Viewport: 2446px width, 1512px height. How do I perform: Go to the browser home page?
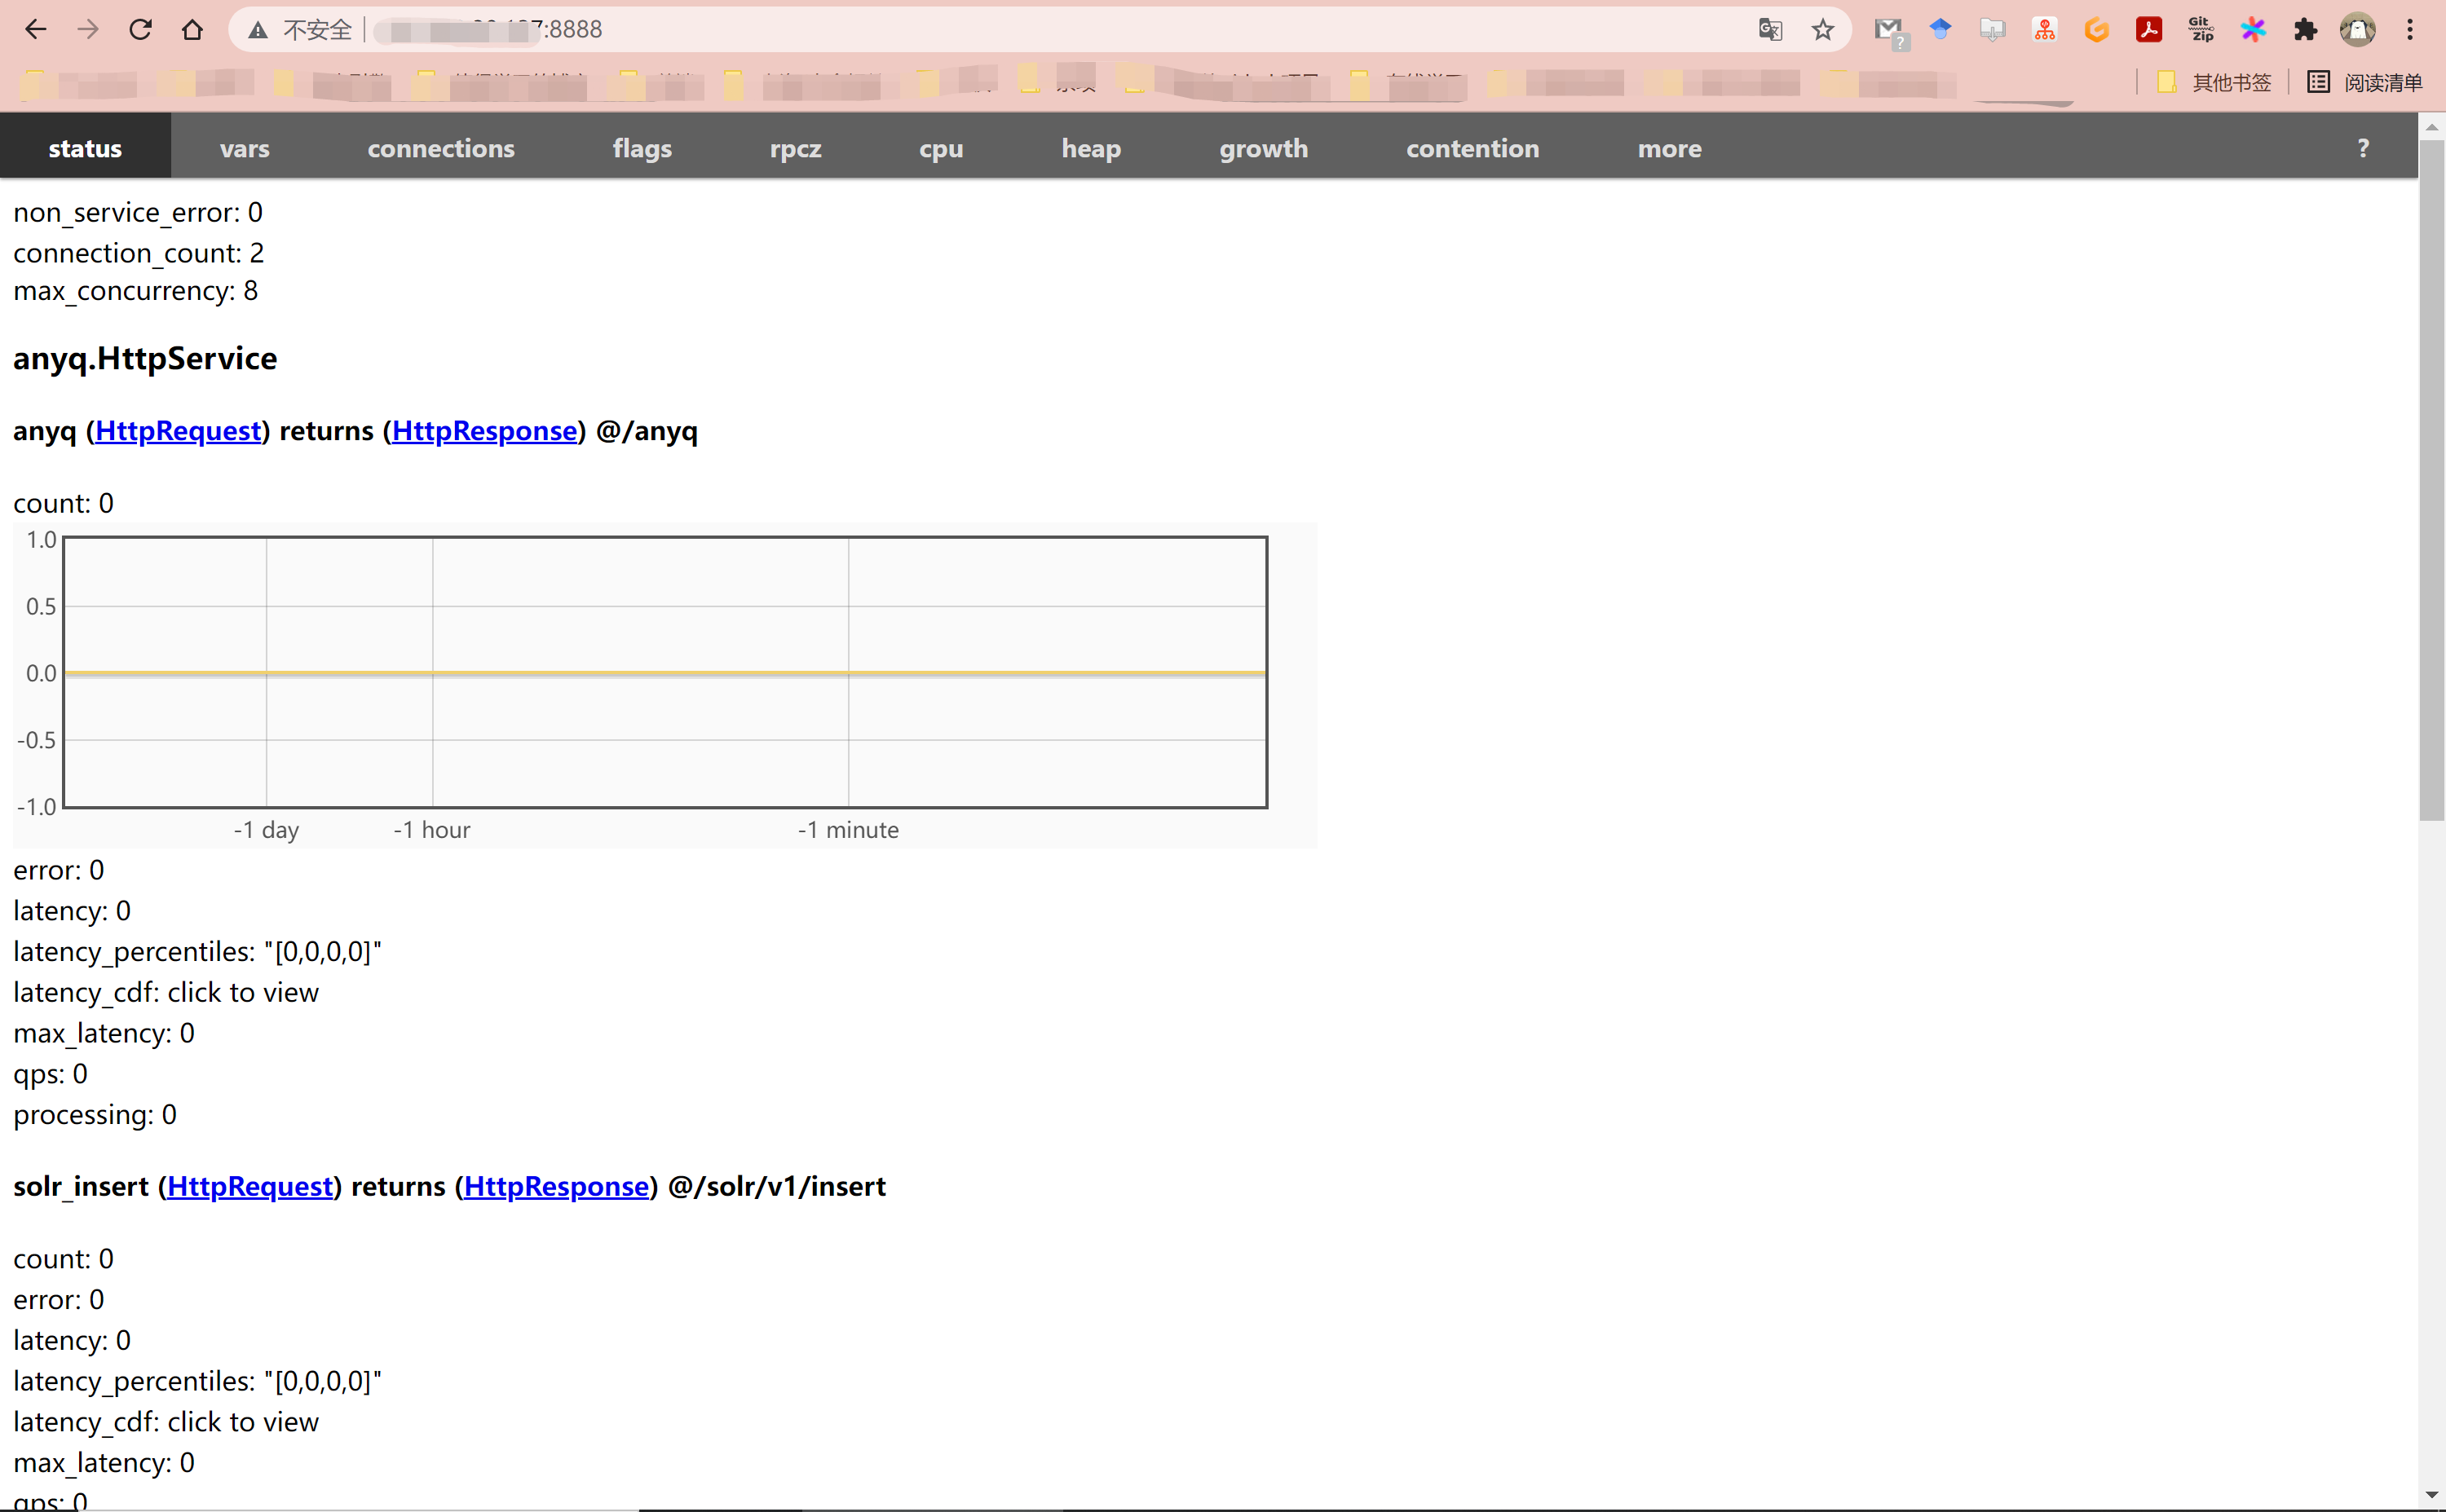click(x=192, y=30)
